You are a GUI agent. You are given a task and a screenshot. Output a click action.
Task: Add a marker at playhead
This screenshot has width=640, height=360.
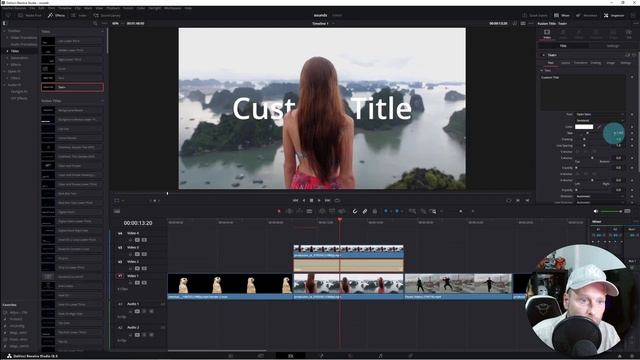click(397, 211)
